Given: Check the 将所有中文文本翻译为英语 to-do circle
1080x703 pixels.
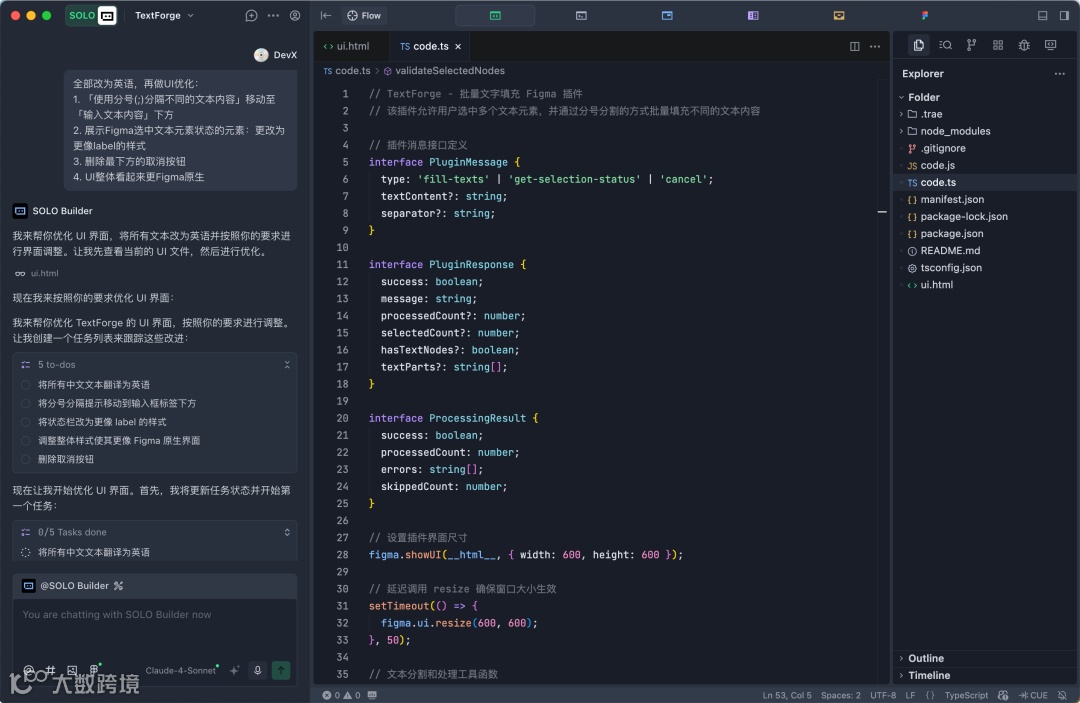Looking at the screenshot, I should tap(25, 385).
